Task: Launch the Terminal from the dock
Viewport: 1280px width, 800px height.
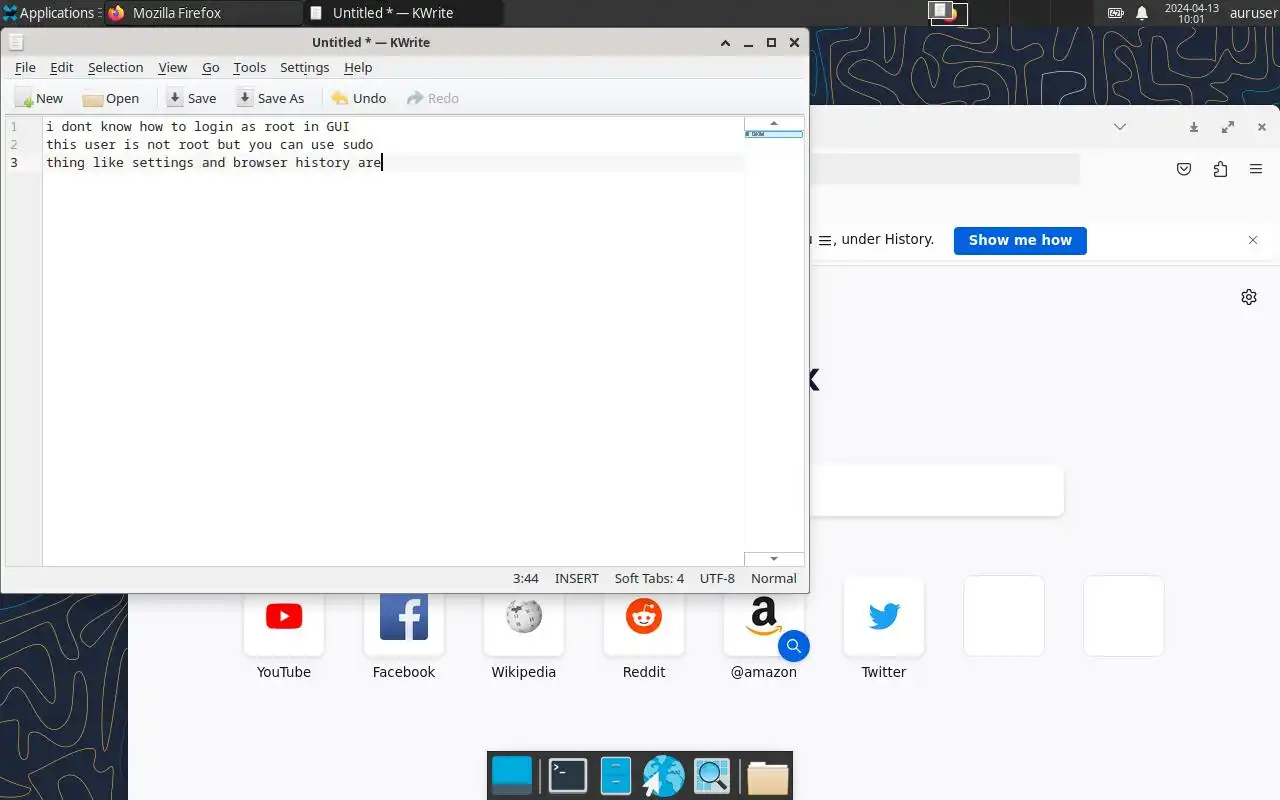Action: 568,776
